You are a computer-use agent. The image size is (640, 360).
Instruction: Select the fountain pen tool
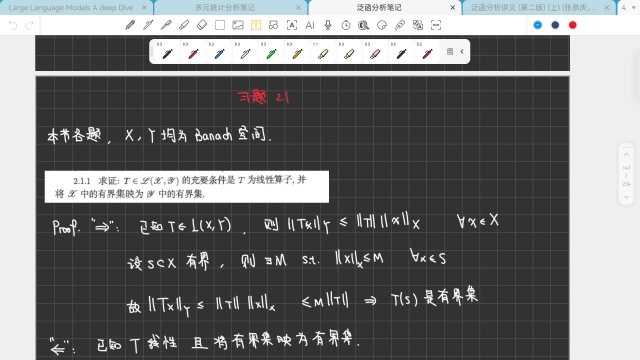[x=166, y=25]
